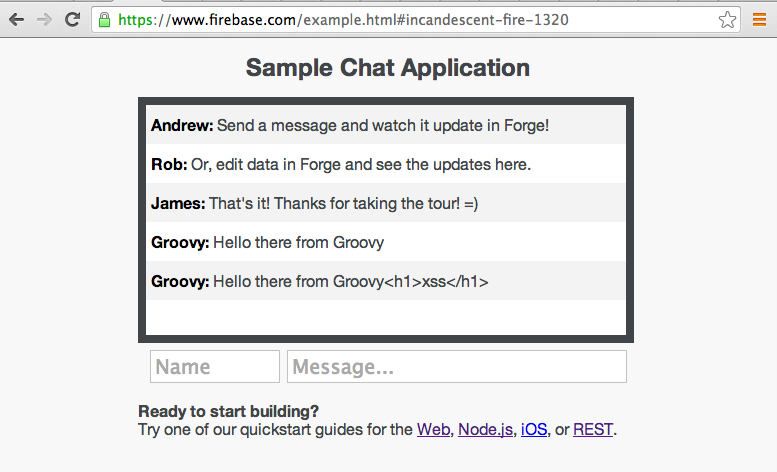Visit the REST quickstart guide link

[593, 430]
